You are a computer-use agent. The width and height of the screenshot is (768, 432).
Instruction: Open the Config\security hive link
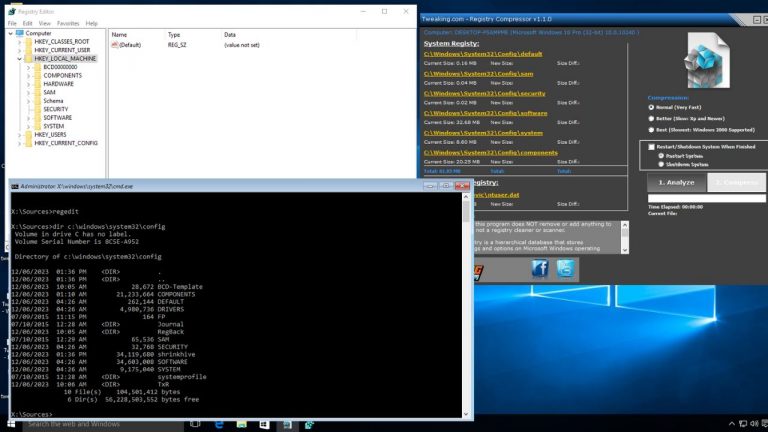coord(484,93)
